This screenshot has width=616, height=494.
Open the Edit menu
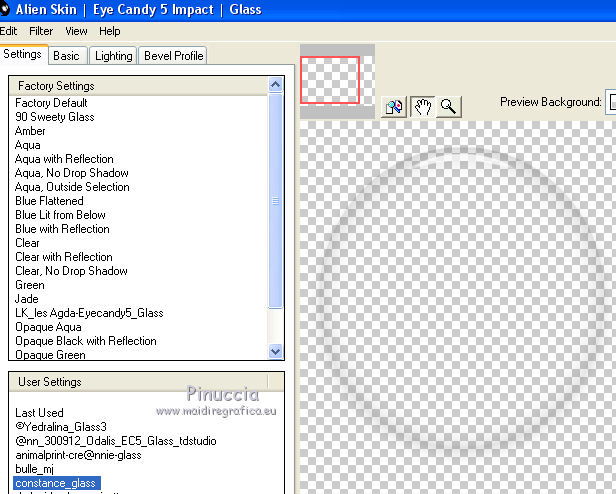tap(8, 31)
